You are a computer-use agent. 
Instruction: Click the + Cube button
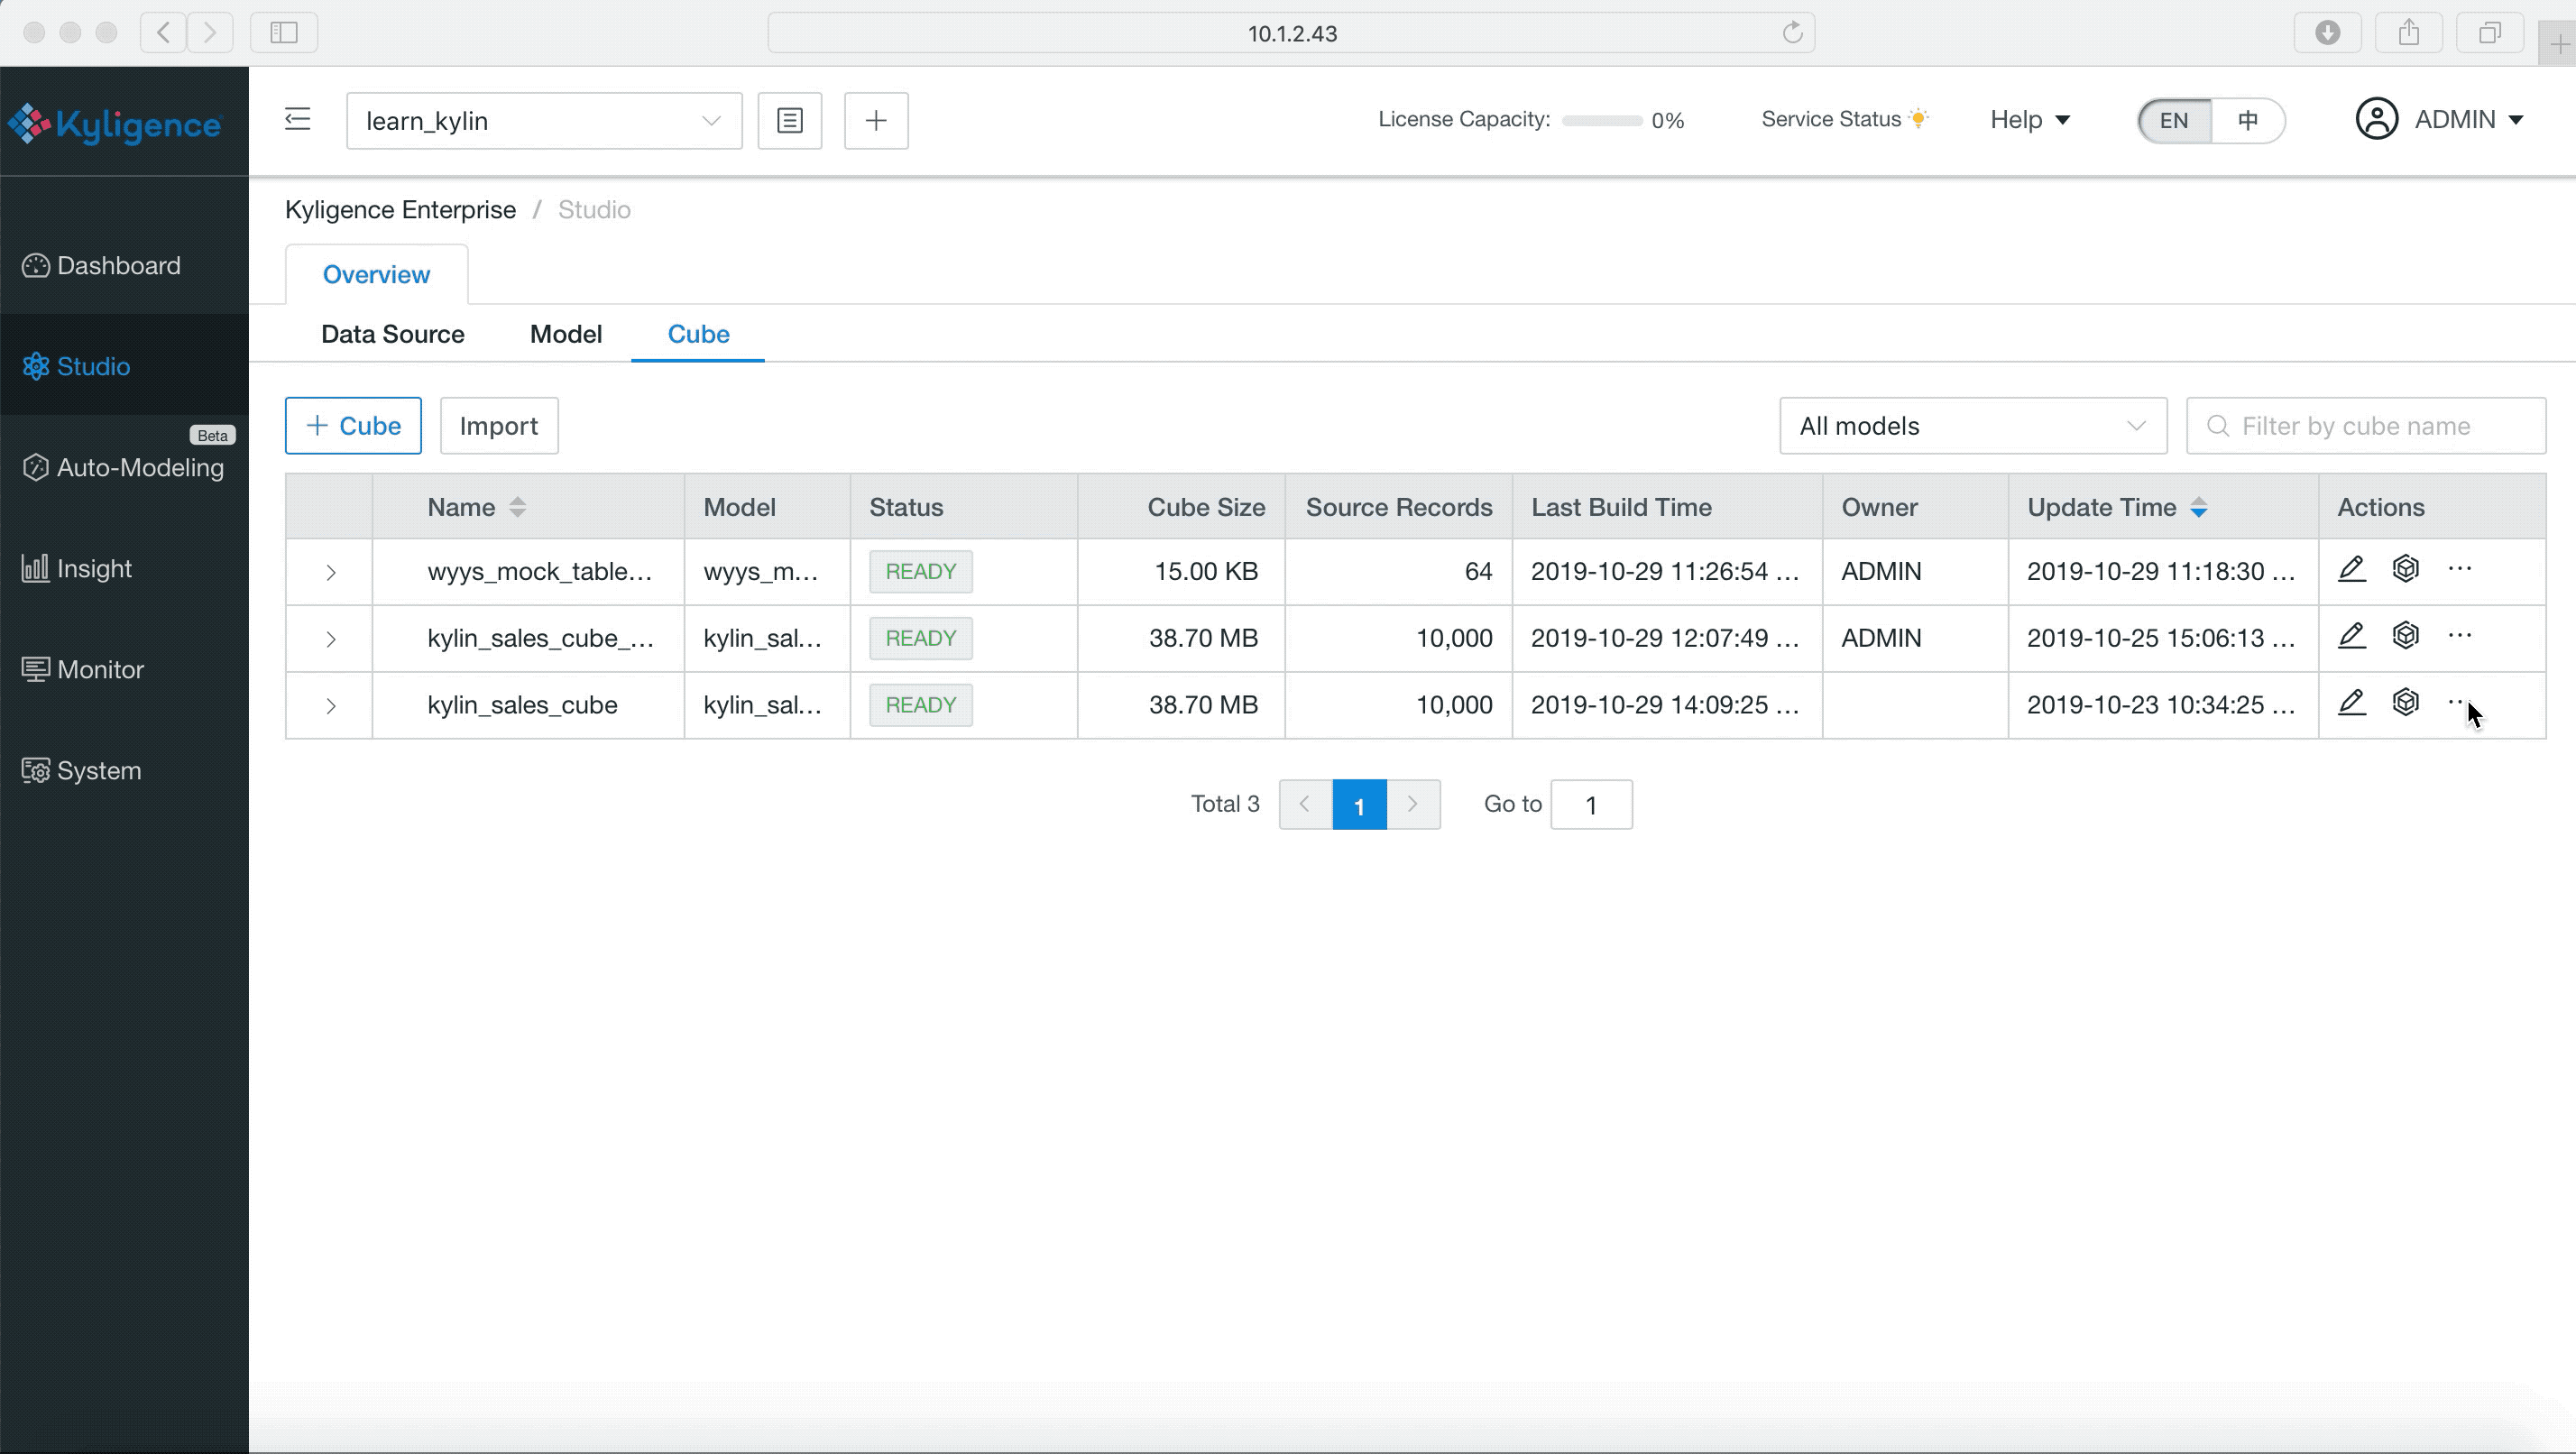click(353, 426)
